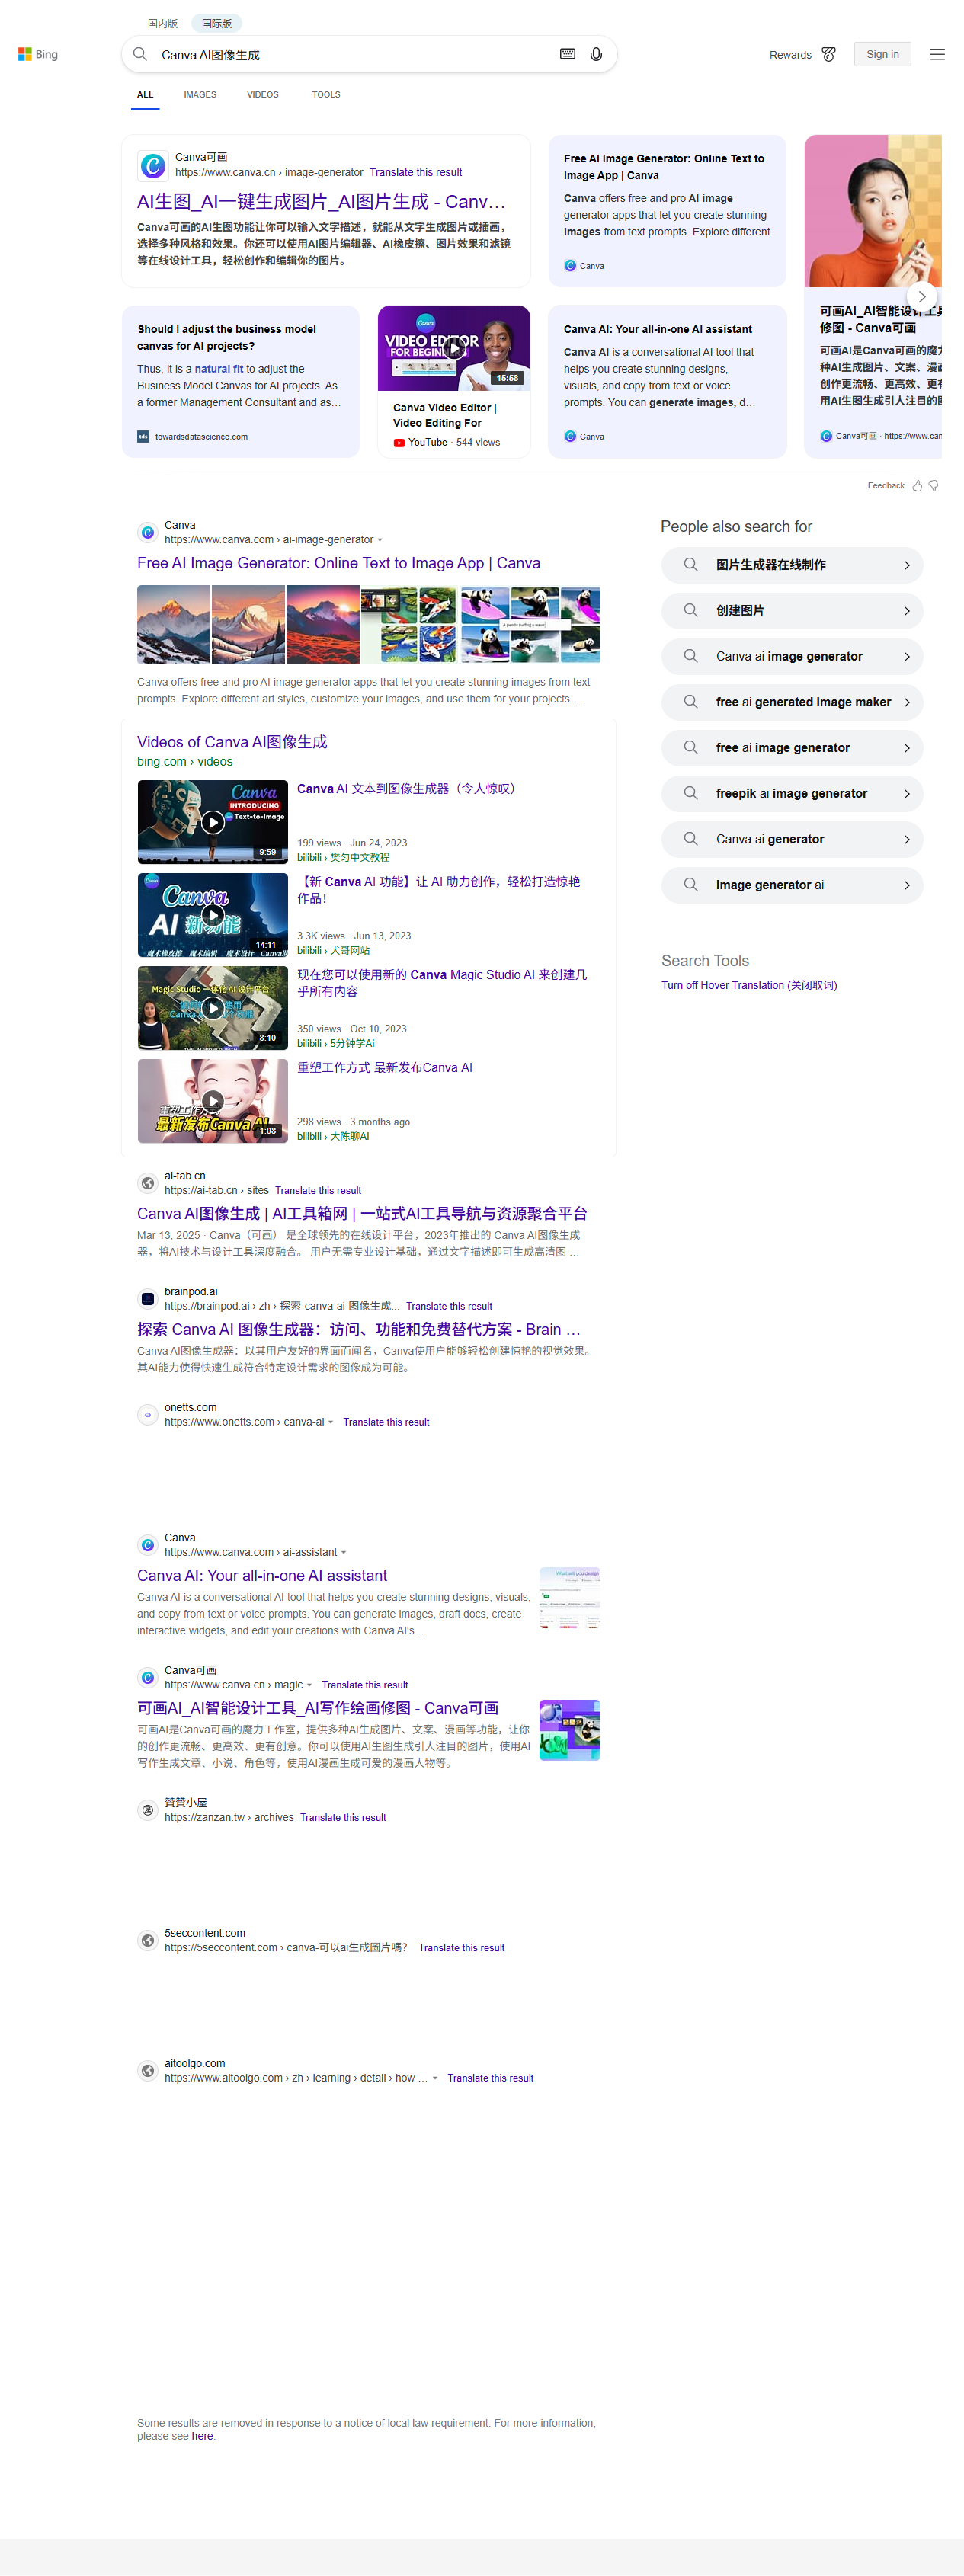Turn off Hover Translation
The image size is (964, 2576).
pos(748,985)
